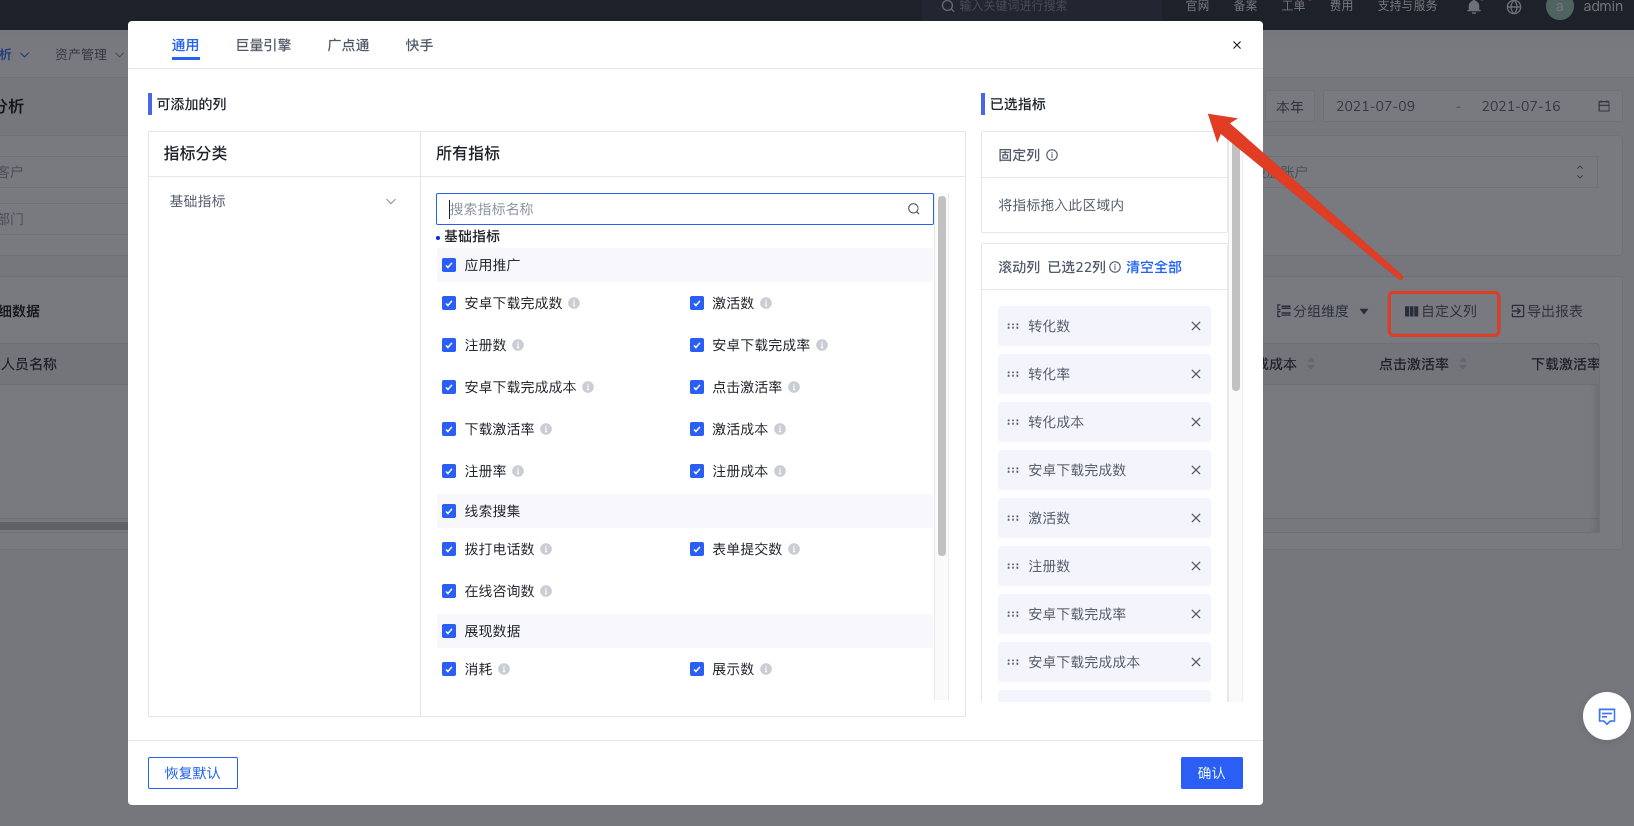Click info icon next to 安卓下载完成数 checkbox
Viewport: 1634px width, 826px height.
[574, 303]
